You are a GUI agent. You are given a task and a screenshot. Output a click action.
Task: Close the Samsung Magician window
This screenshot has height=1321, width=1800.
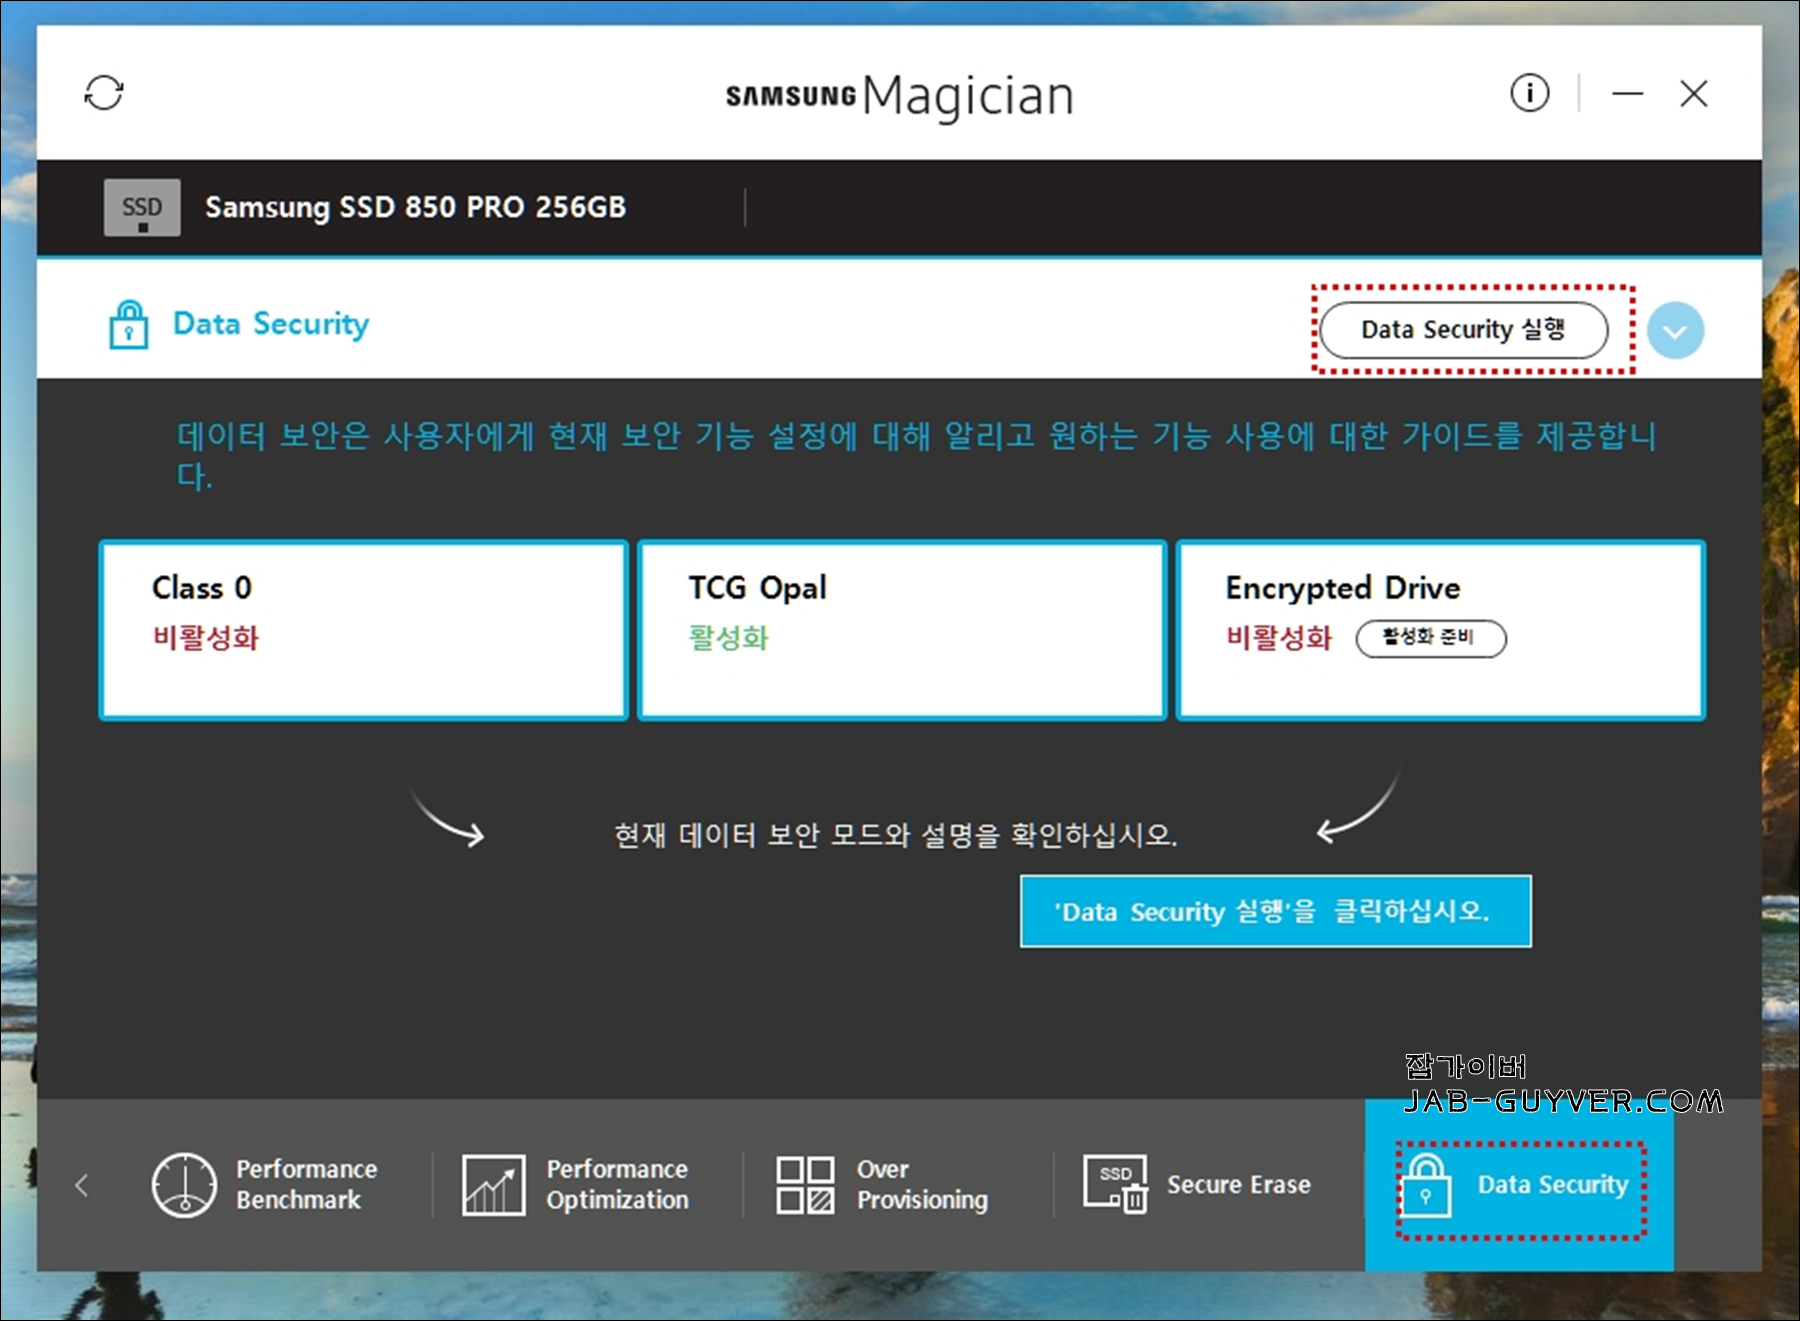1694,94
